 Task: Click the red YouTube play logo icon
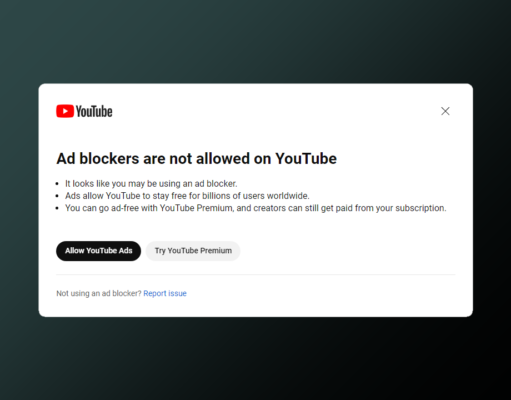(x=65, y=111)
